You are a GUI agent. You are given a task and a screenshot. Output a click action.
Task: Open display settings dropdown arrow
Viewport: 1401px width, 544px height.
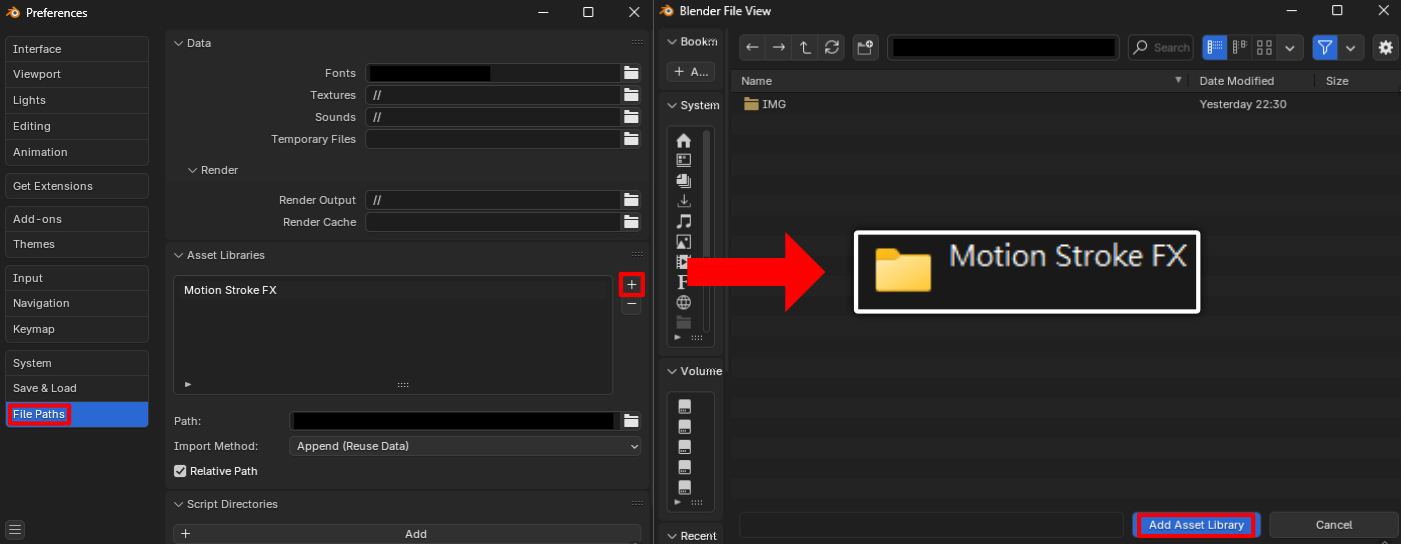point(1291,47)
